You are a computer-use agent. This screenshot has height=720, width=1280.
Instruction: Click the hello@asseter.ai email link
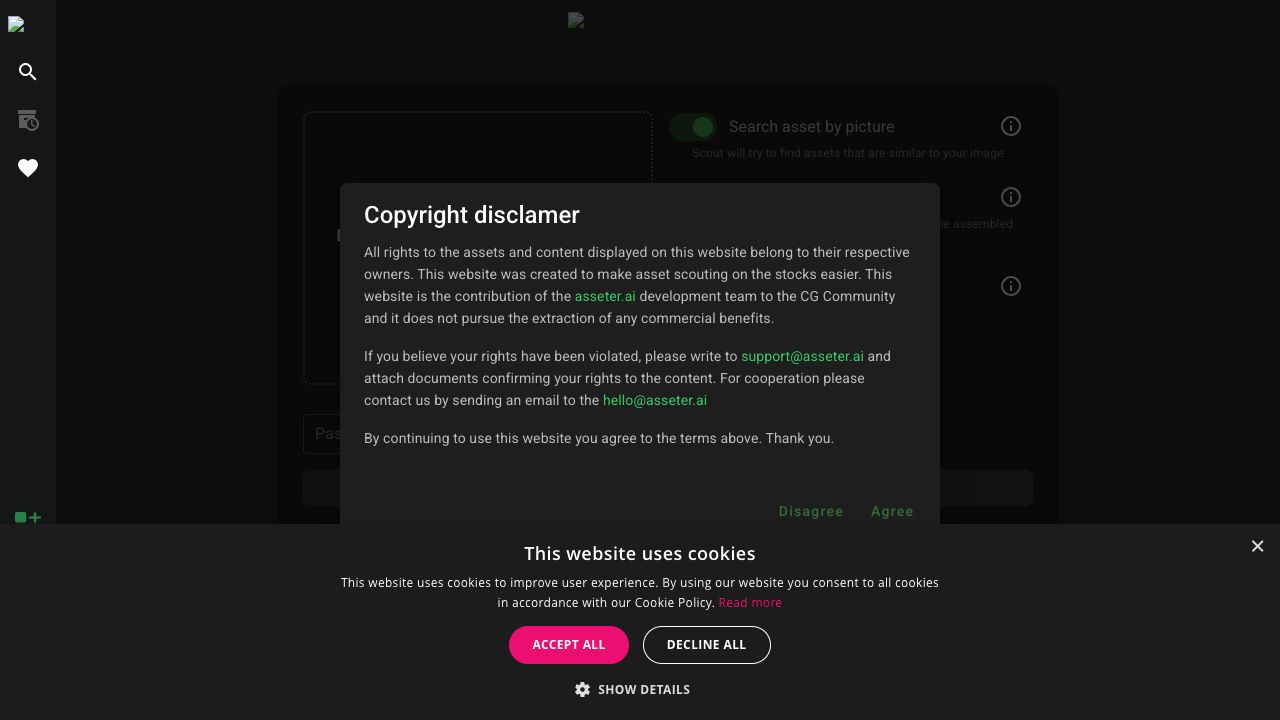pyautogui.click(x=655, y=400)
